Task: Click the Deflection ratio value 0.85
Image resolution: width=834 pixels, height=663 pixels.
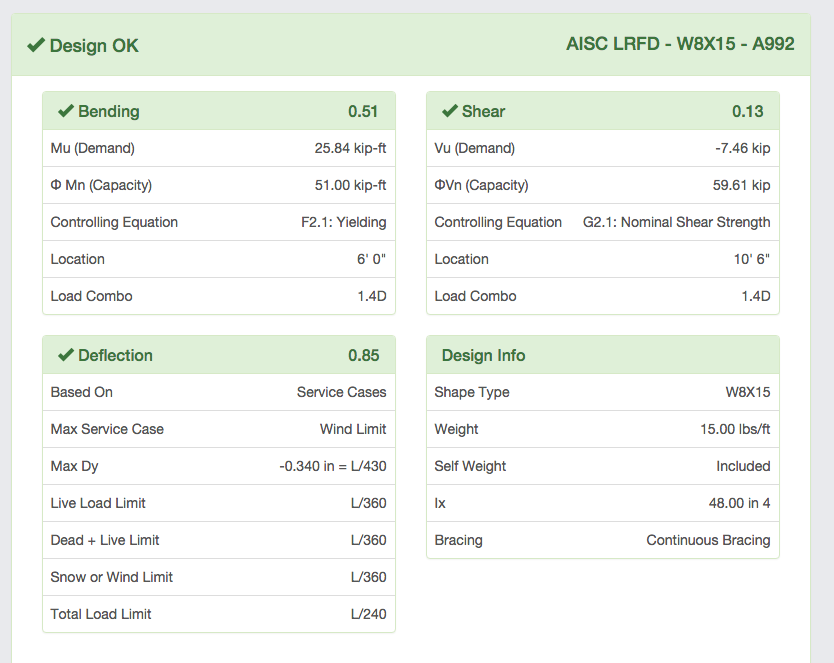Action: coord(363,355)
